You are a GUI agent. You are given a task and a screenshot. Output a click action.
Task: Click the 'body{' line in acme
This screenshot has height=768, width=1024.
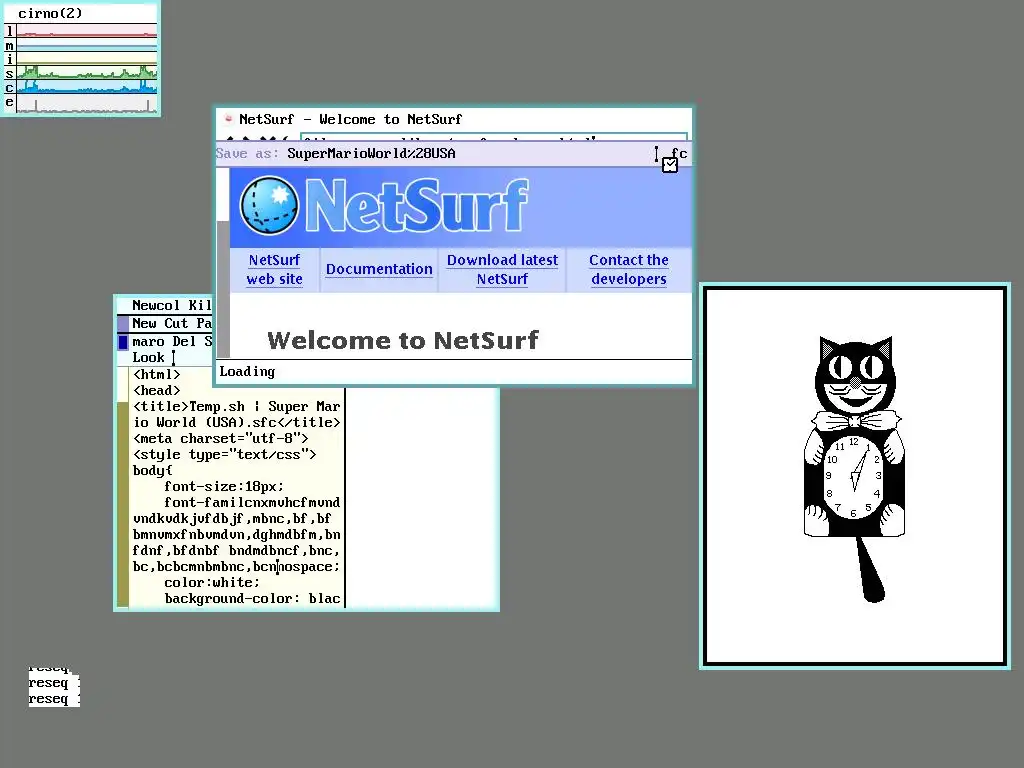[152, 470]
